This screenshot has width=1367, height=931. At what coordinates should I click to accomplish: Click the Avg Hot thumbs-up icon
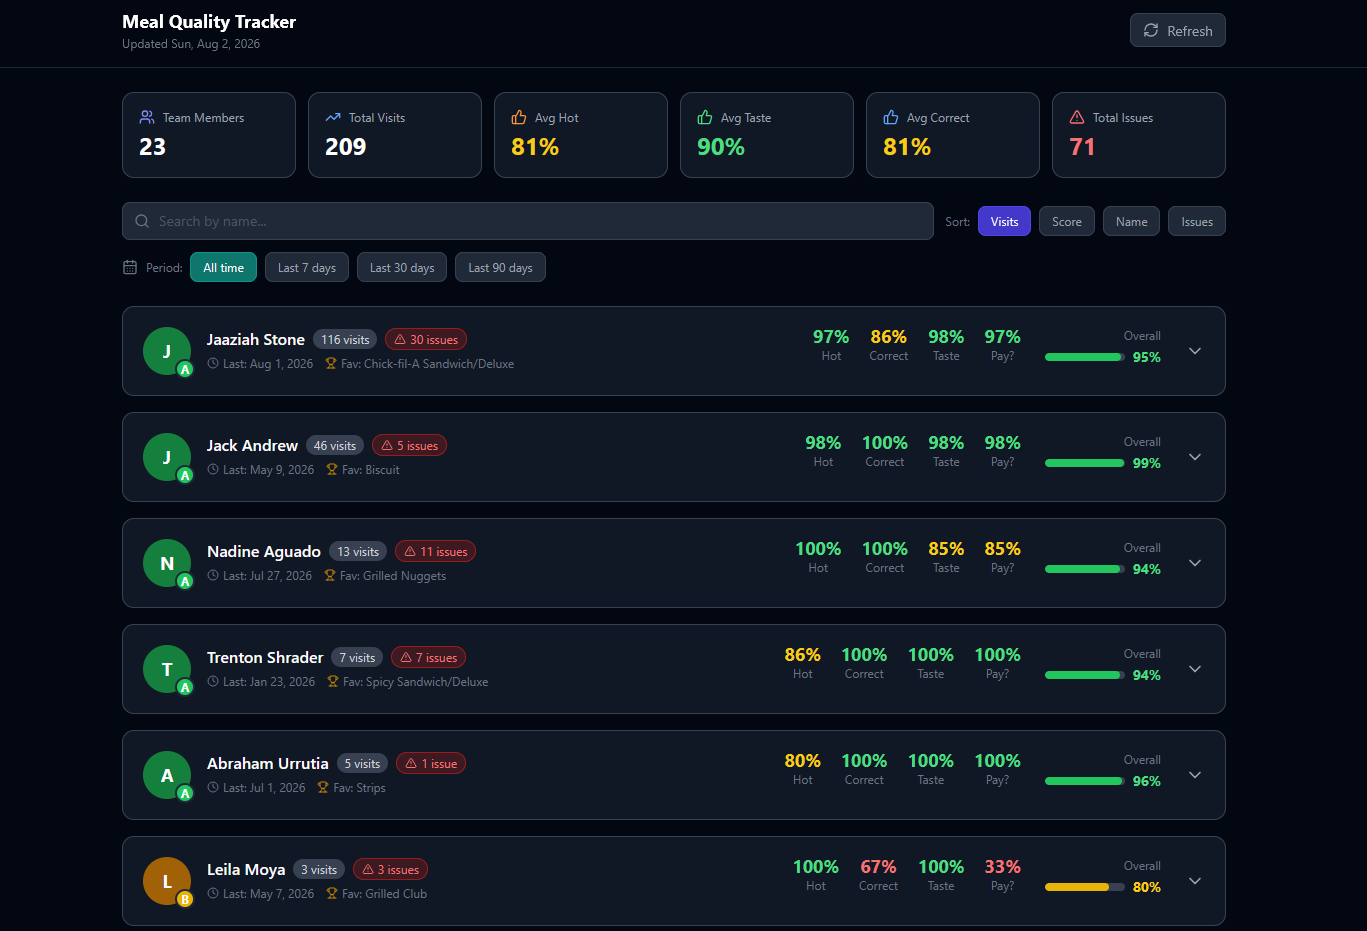pos(519,117)
